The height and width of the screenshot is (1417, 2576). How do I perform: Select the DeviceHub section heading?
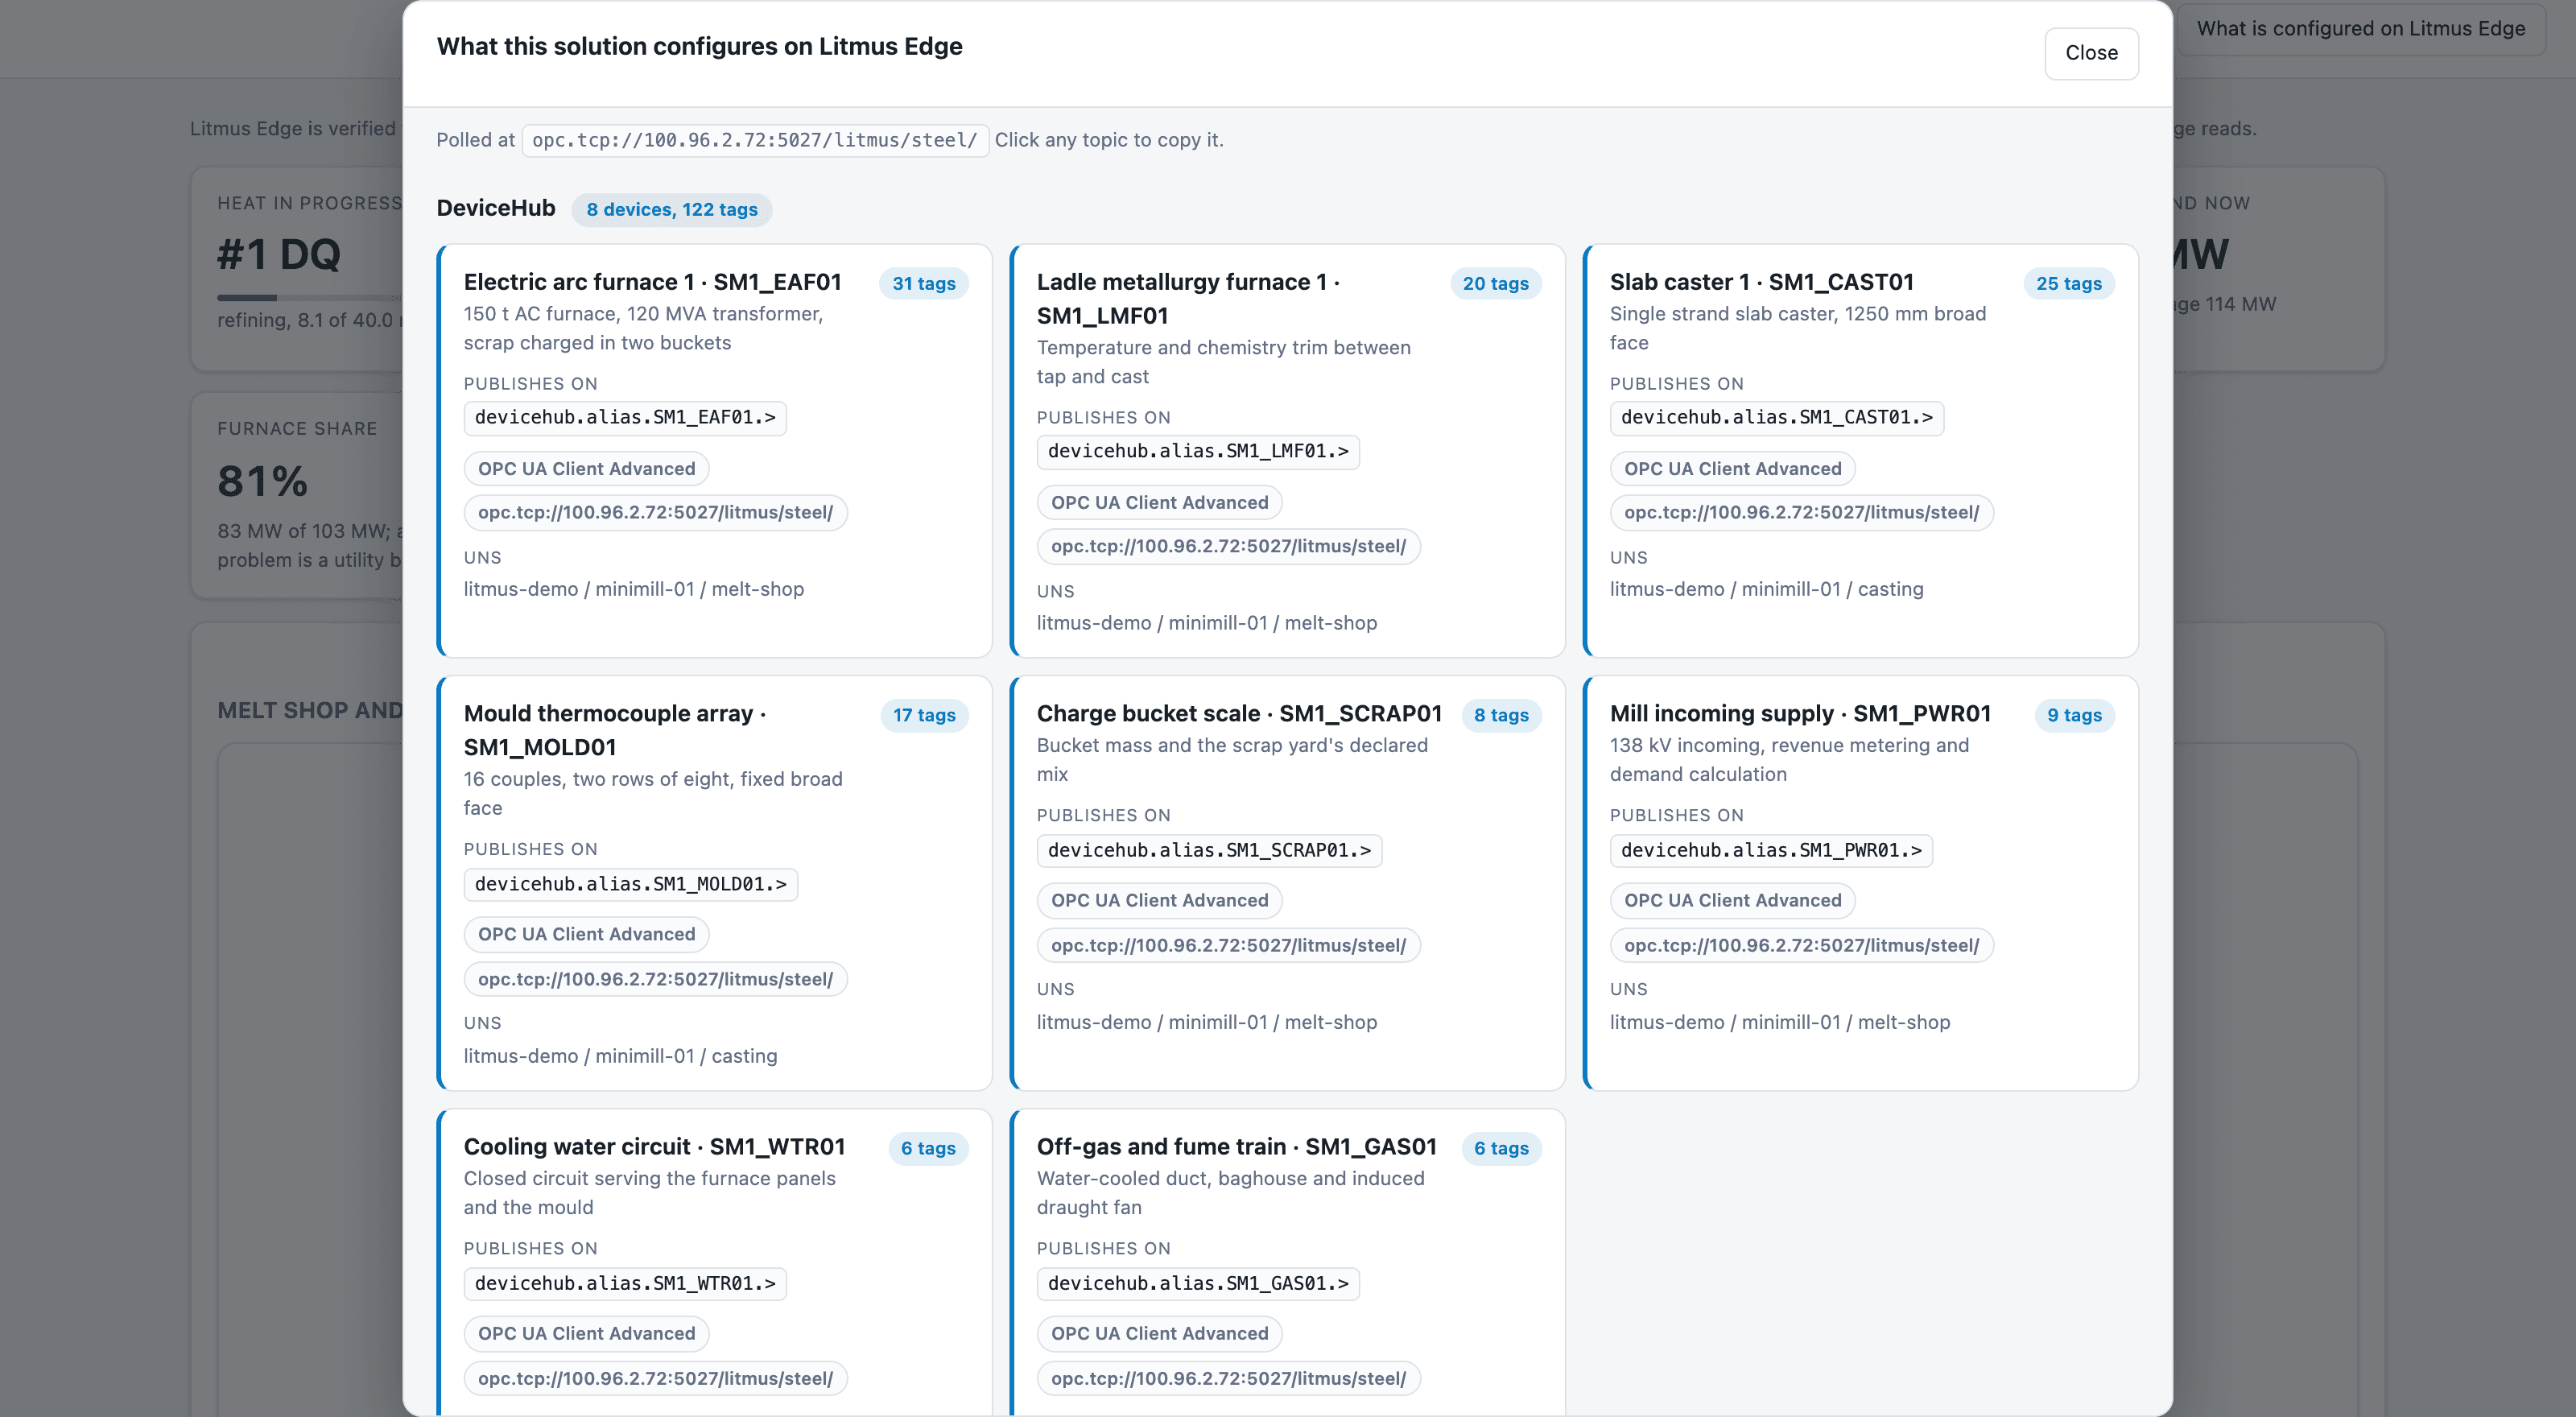496,208
